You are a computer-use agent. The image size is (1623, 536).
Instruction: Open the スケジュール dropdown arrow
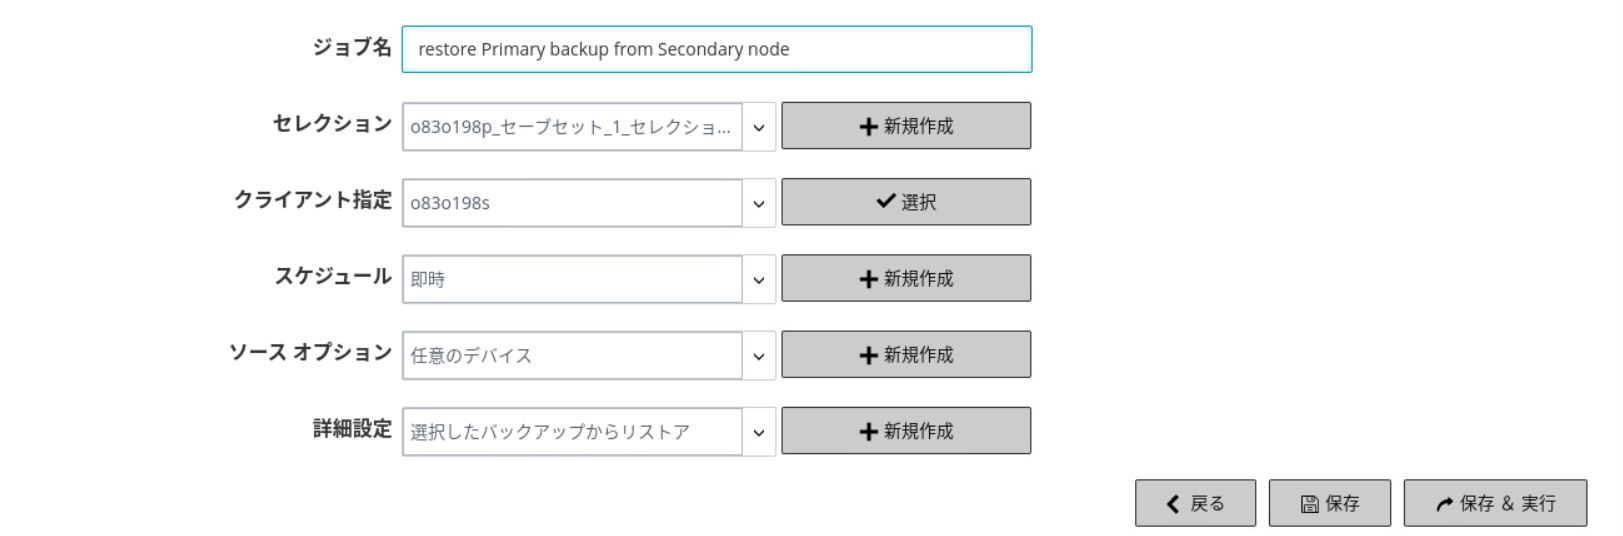pyautogui.click(x=759, y=279)
